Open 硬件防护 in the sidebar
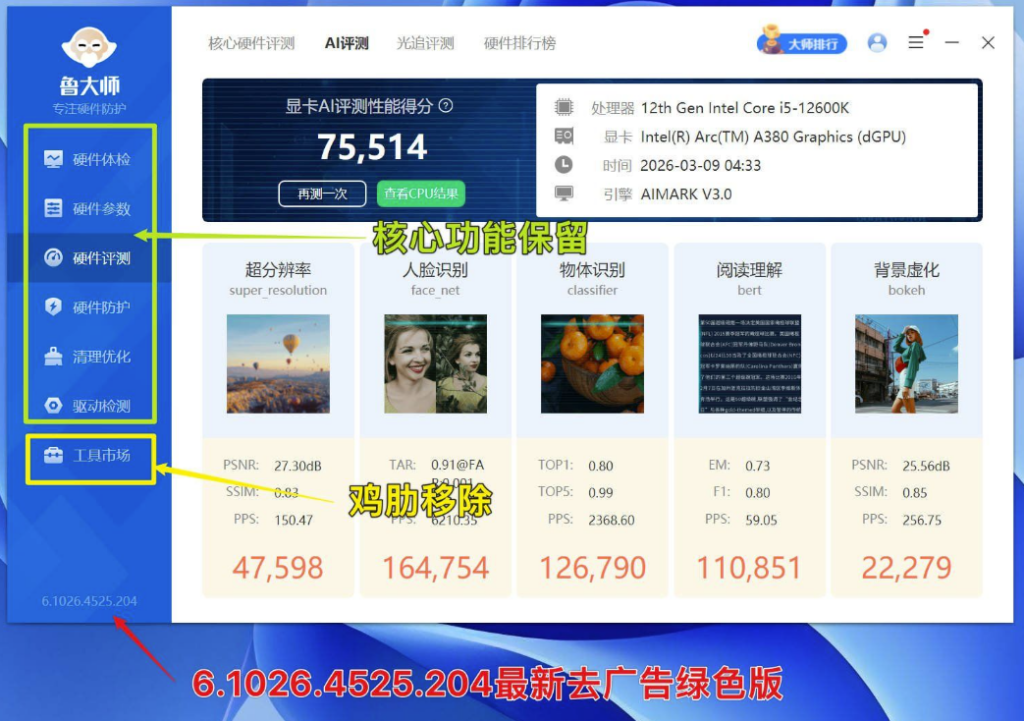 click(88, 307)
